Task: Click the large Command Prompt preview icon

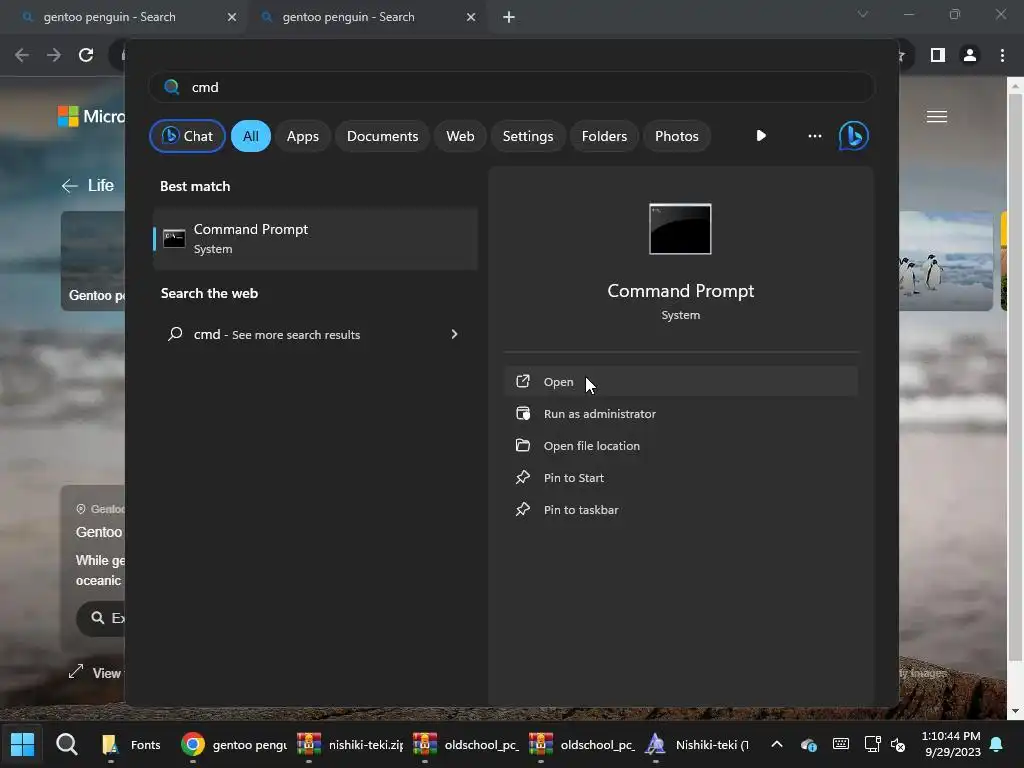Action: 680,229
